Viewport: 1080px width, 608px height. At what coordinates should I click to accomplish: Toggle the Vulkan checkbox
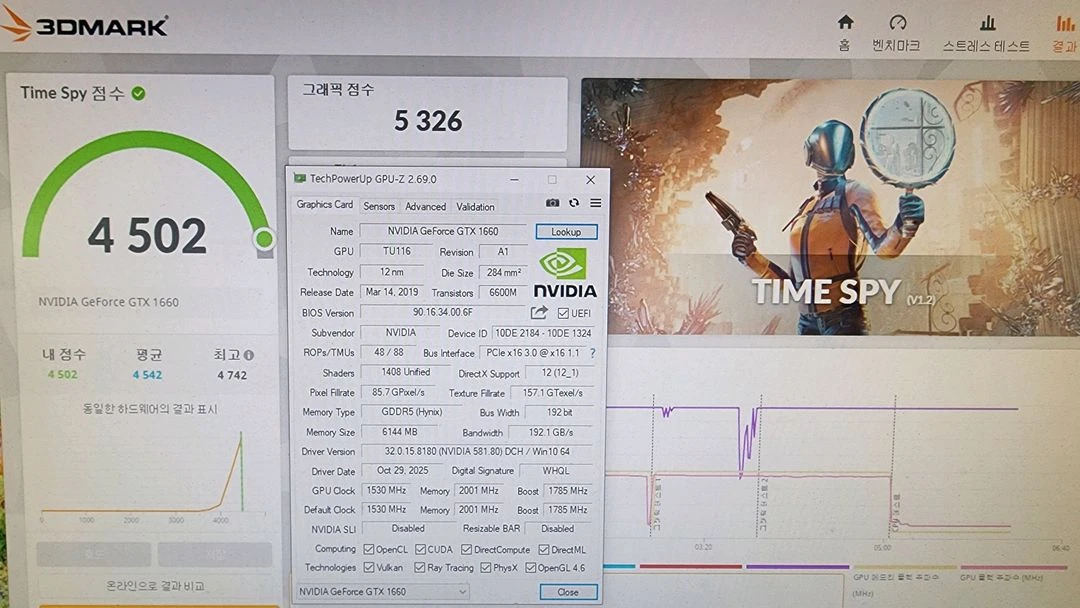368,567
